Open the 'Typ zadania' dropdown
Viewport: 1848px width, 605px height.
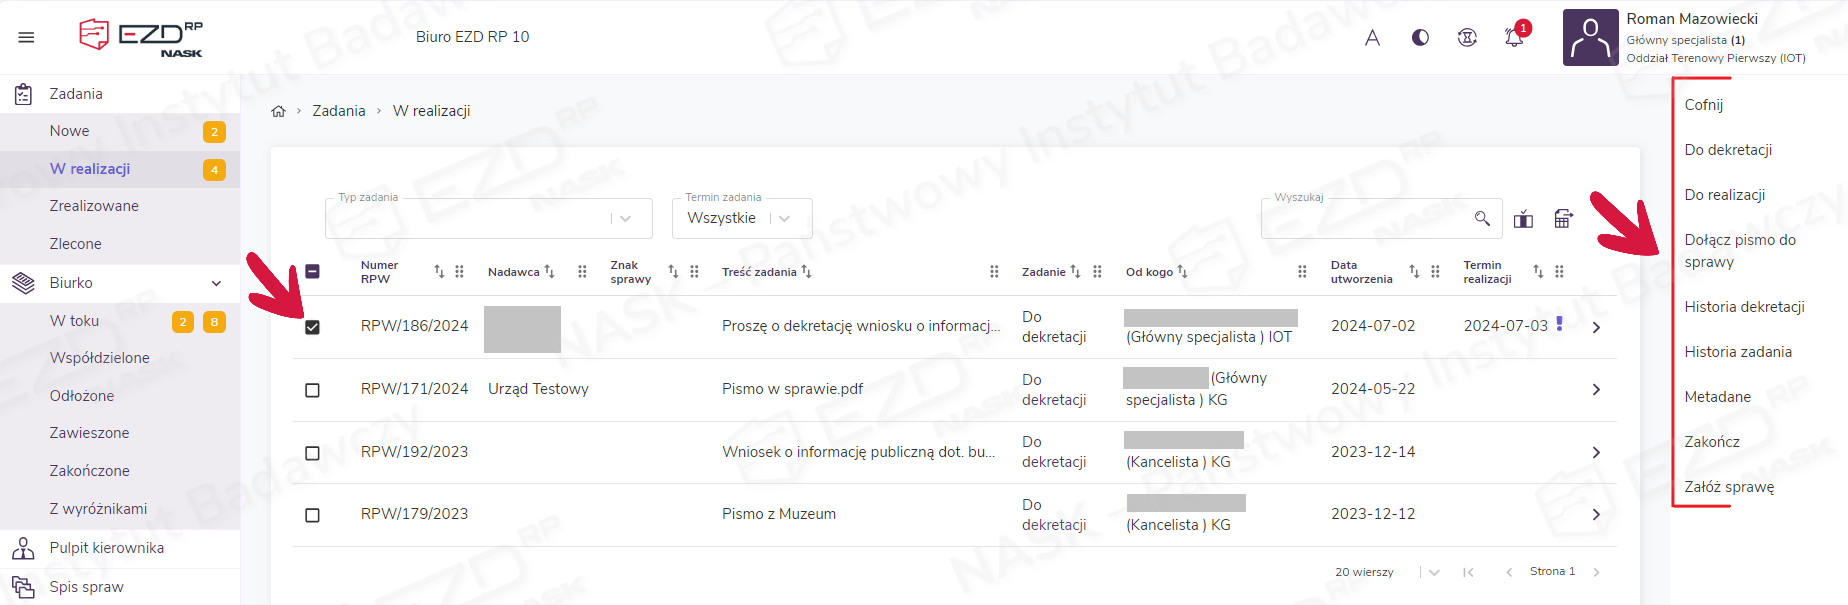pyautogui.click(x=488, y=218)
